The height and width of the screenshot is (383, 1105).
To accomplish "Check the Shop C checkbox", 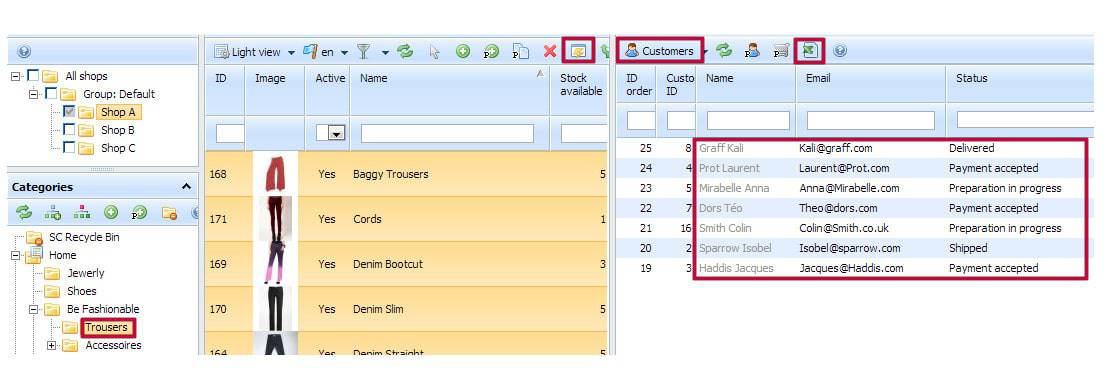I will coord(68,147).
